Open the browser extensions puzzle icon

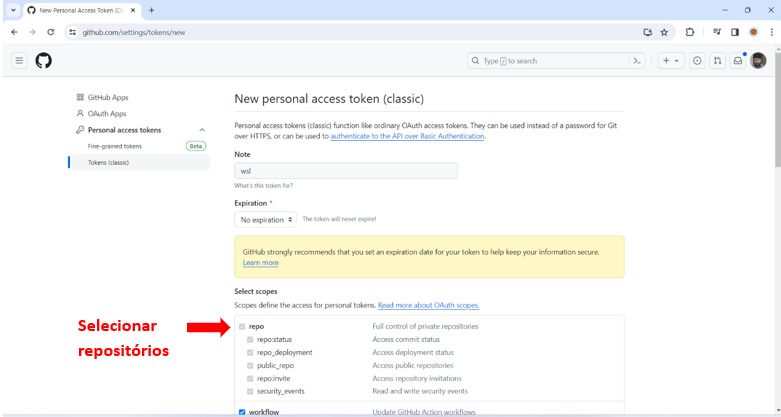pyautogui.click(x=690, y=32)
